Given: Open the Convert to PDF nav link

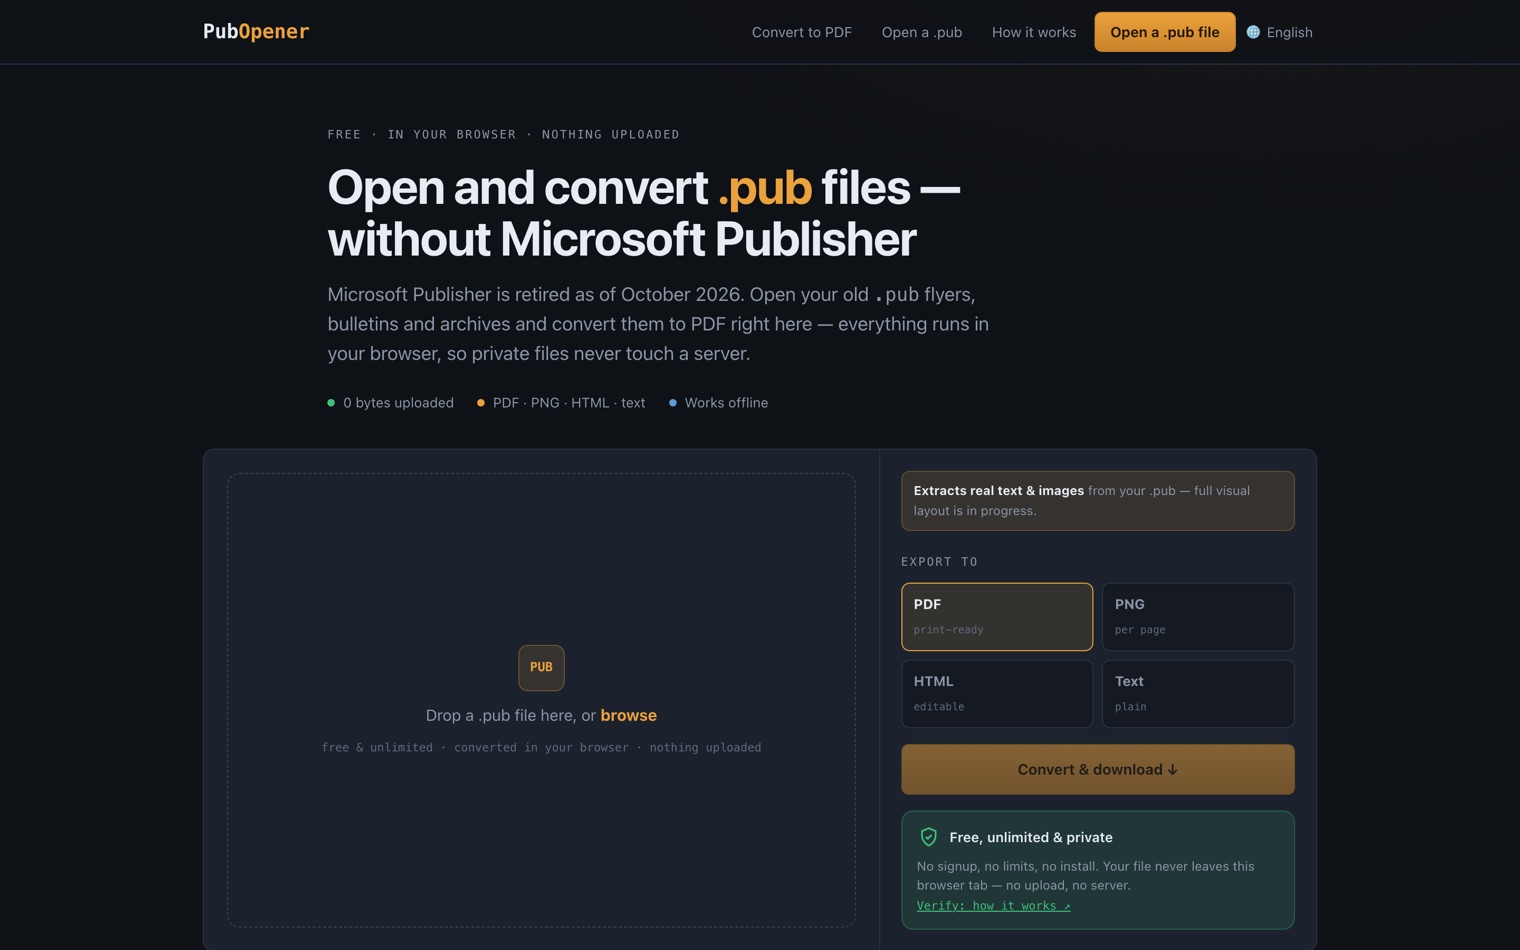Looking at the screenshot, I should [x=802, y=32].
